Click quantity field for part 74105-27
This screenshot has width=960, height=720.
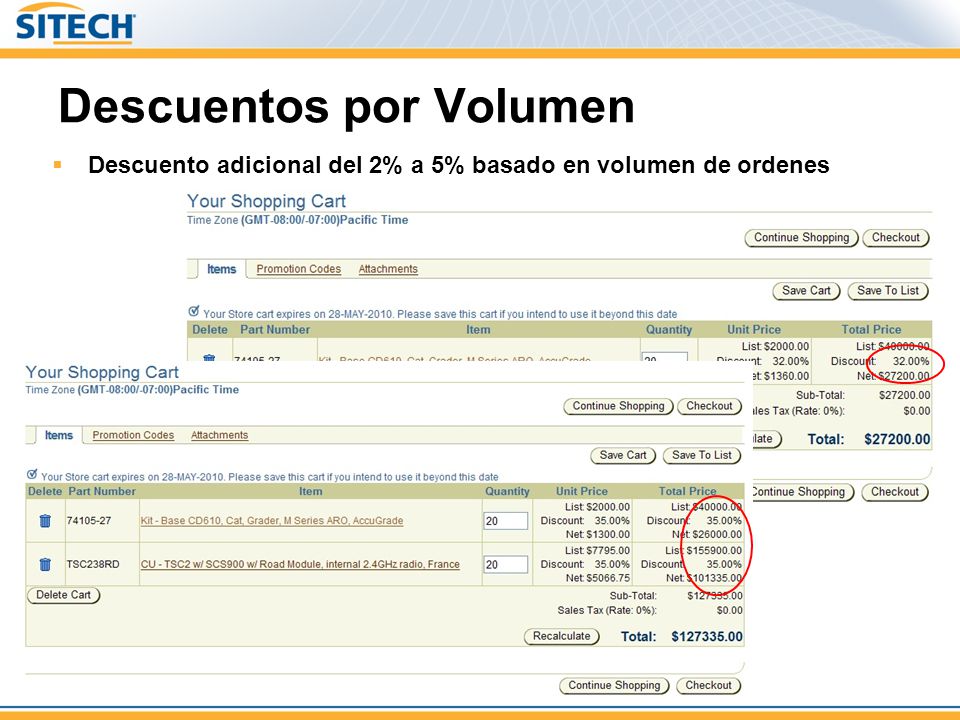click(505, 521)
